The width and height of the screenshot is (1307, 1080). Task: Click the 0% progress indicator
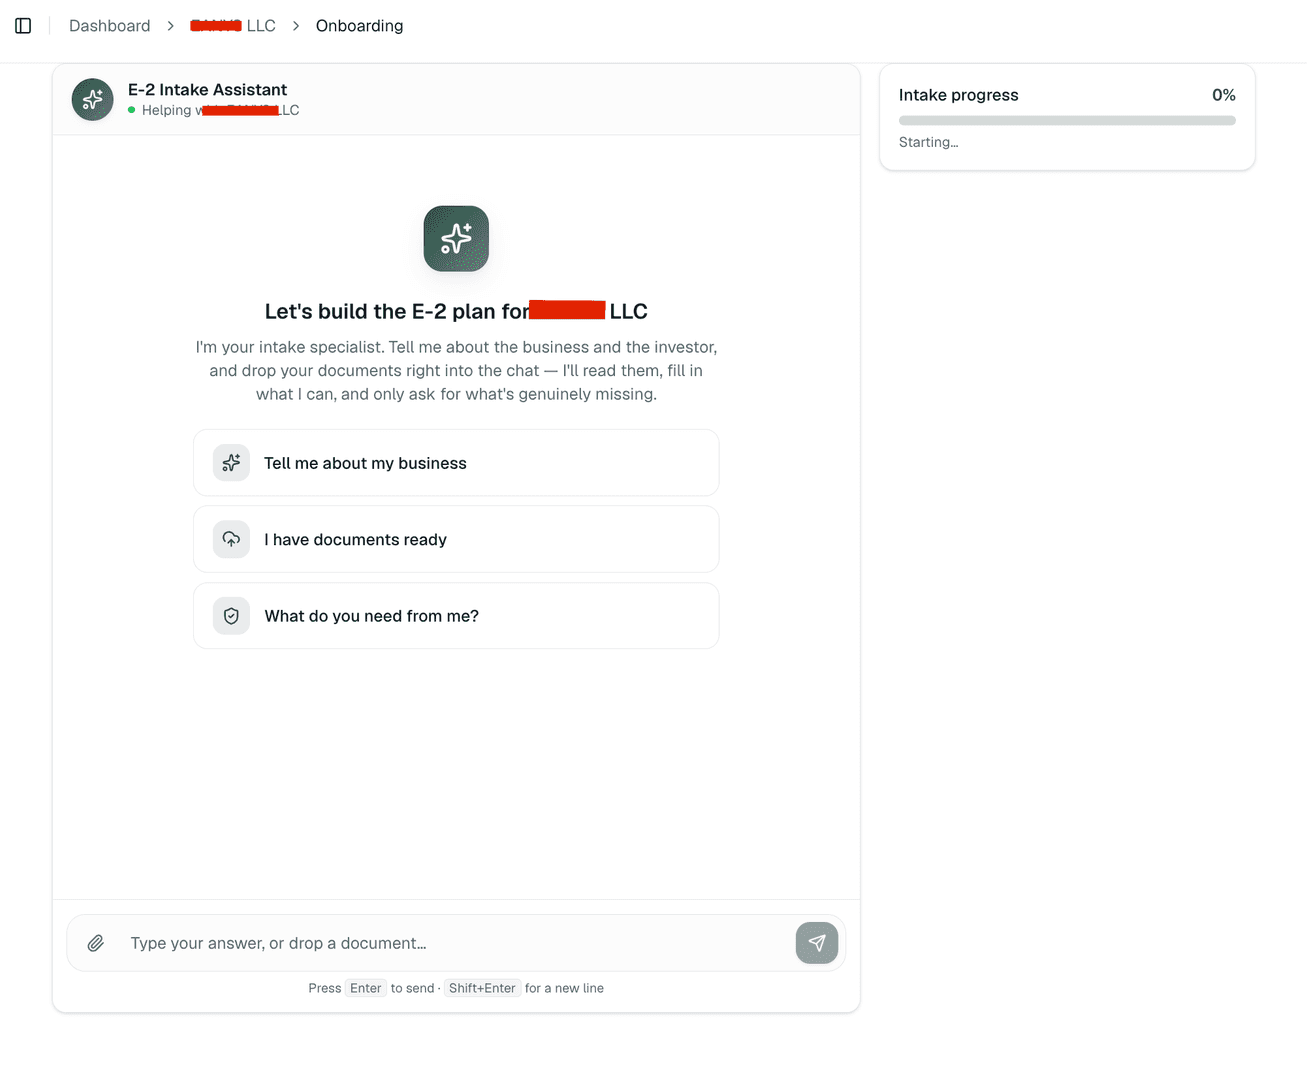coord(1224,95)
